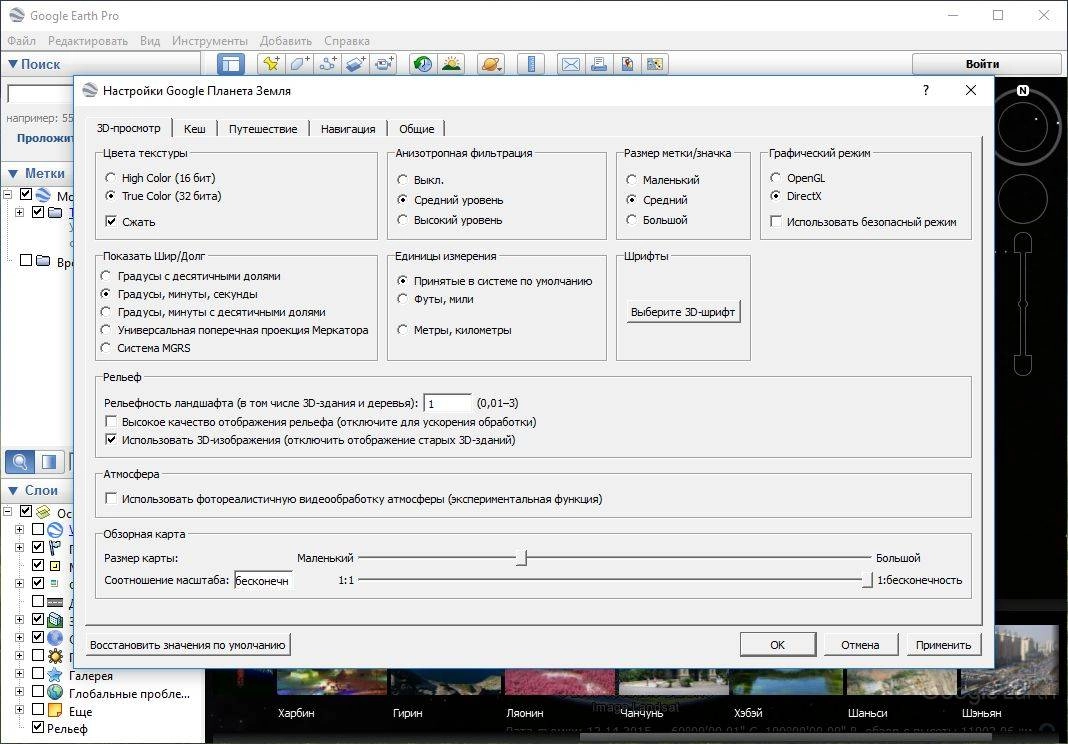Switch to the Общие tab
This screenshot has height=744, width=1068.
tap(416, 129)
